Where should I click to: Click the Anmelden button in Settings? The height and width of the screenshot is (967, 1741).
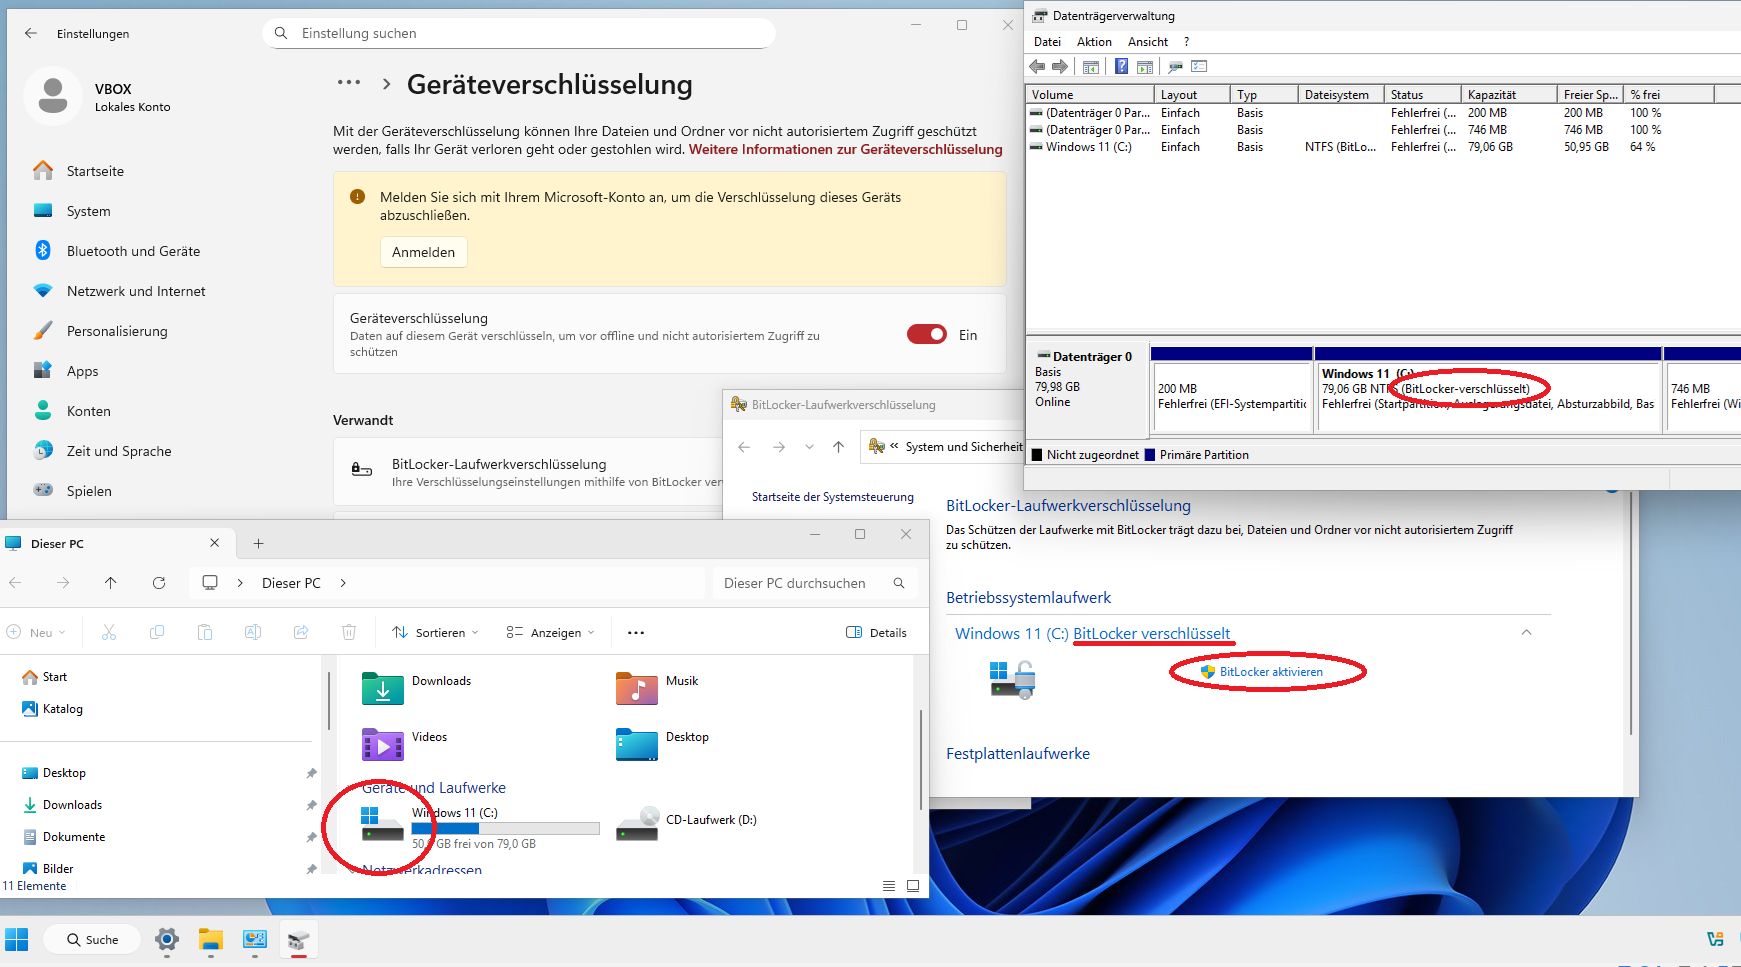(423, 252)
